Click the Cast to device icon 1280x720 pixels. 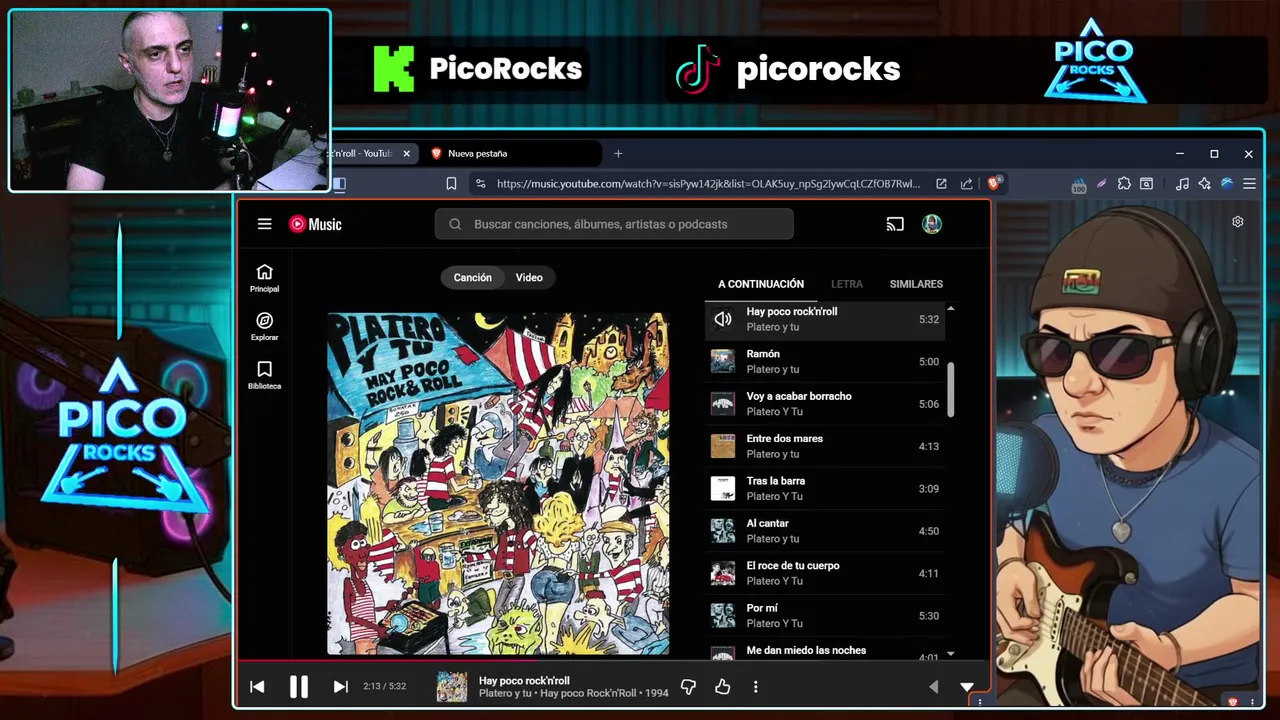click(895, 224)
